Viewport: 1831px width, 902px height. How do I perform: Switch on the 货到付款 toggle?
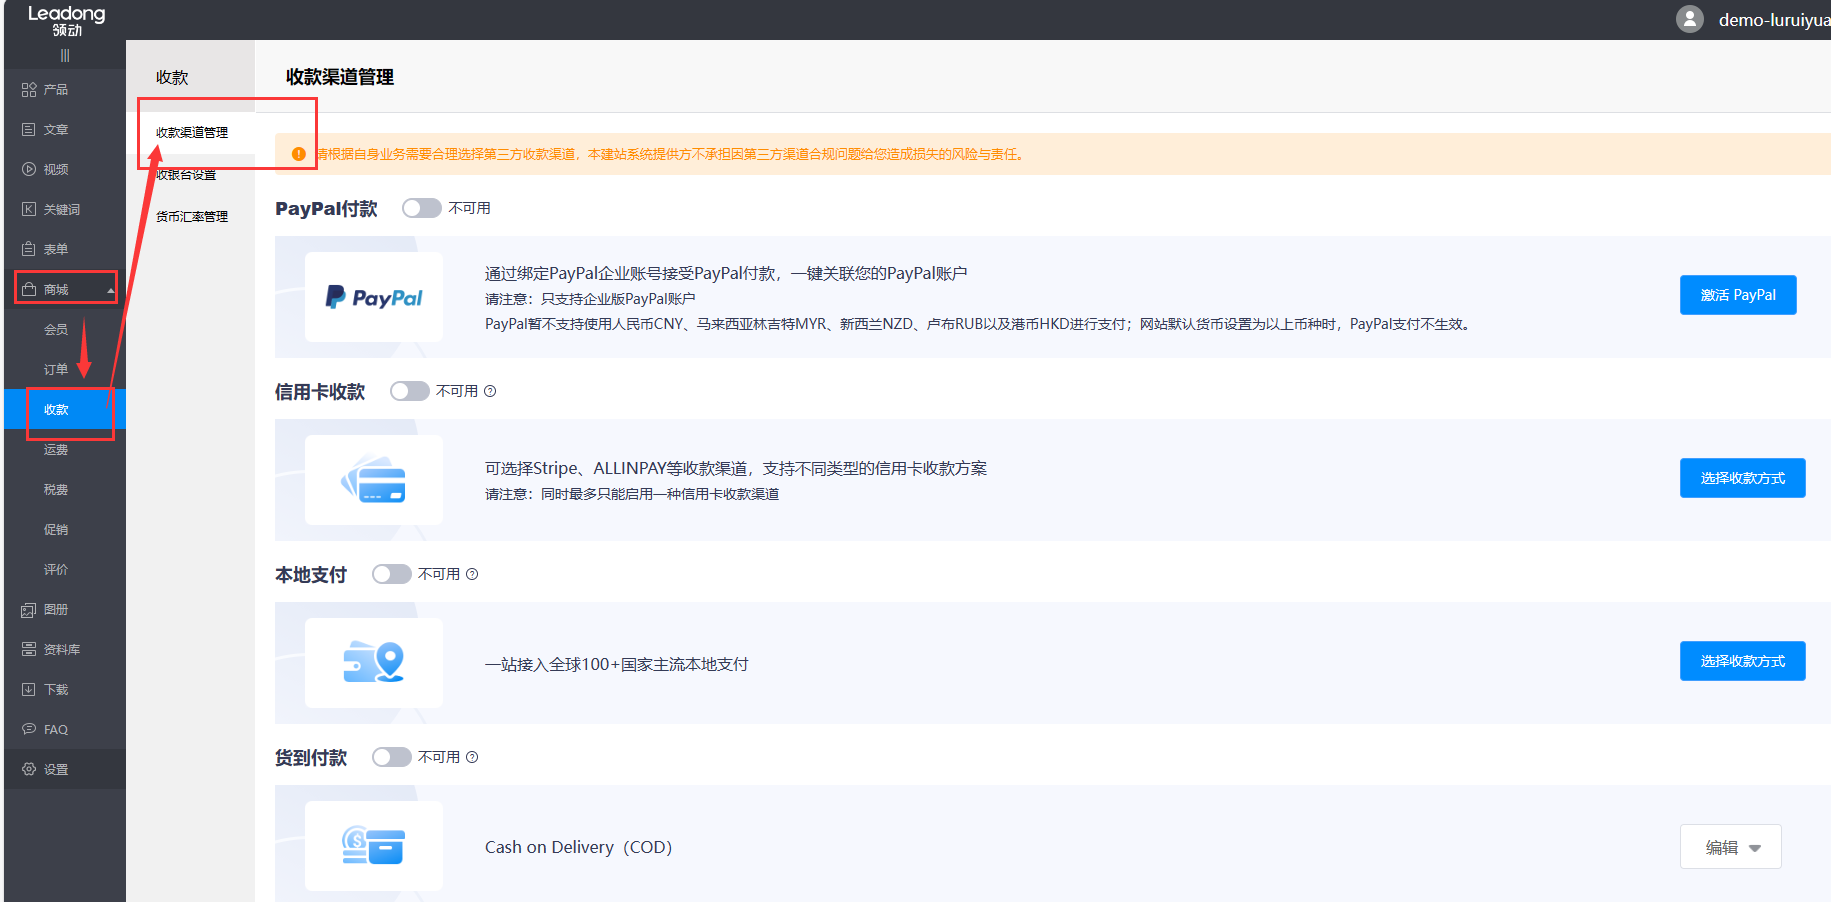(x=391, y=757)
